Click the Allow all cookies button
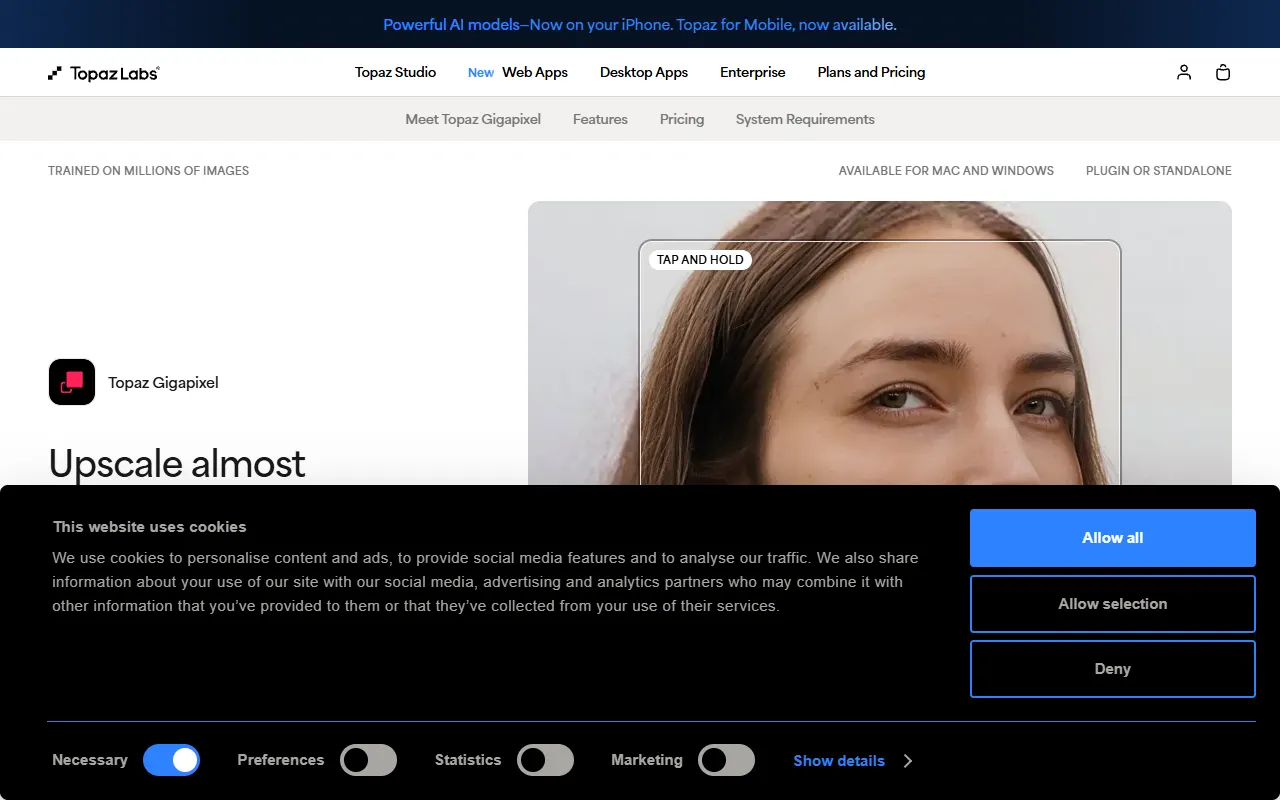The width and height of the screenshot is (1280, 800). [x=1113, y=538]
